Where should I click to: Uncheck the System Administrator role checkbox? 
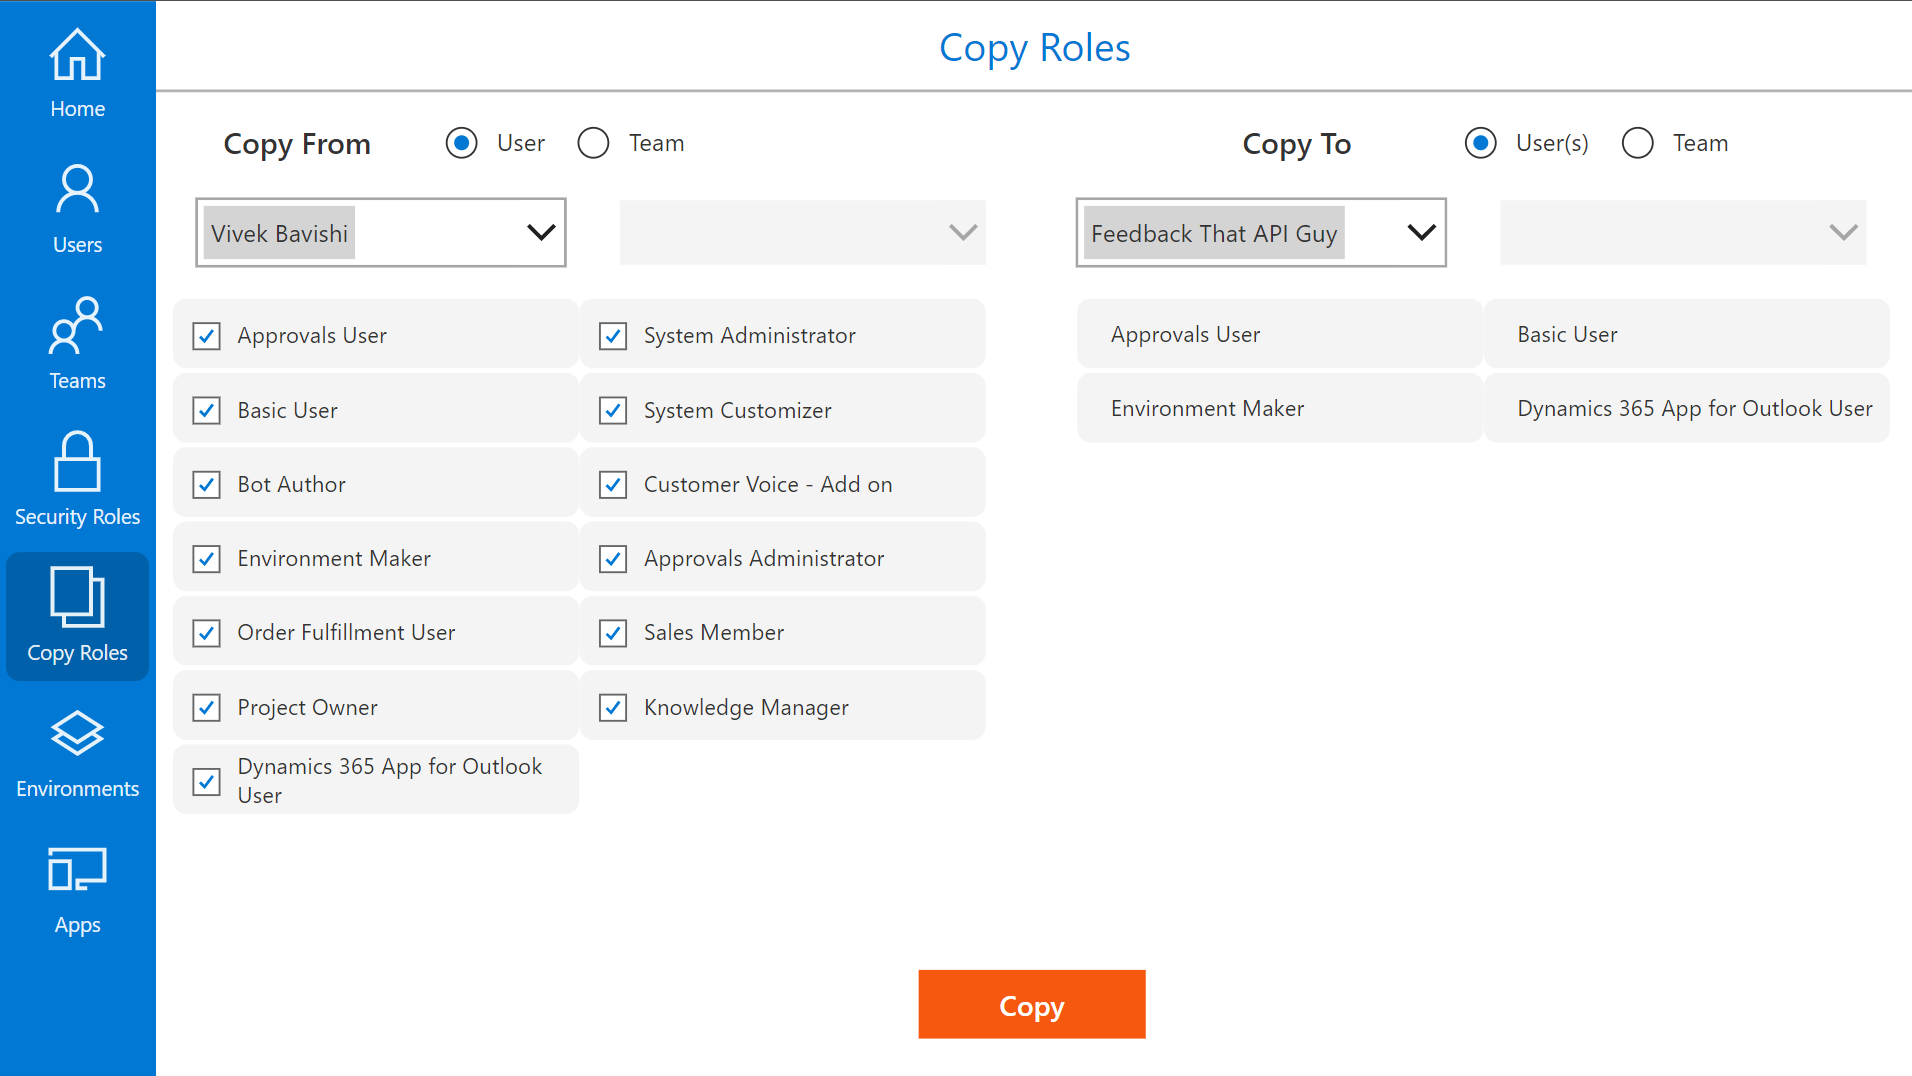[x=613, y=336]
